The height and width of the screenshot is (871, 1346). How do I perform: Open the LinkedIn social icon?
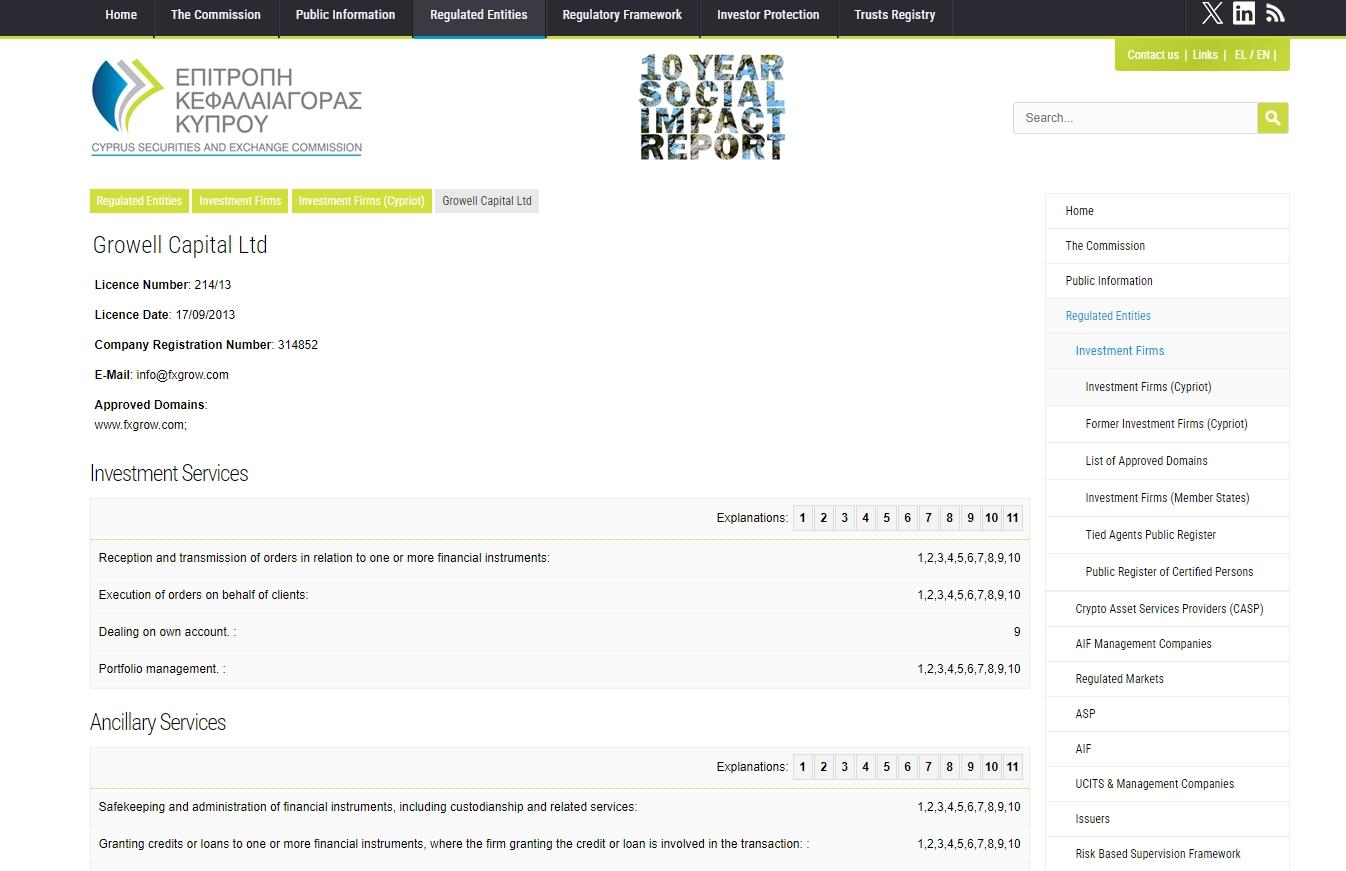point(1244,13)
